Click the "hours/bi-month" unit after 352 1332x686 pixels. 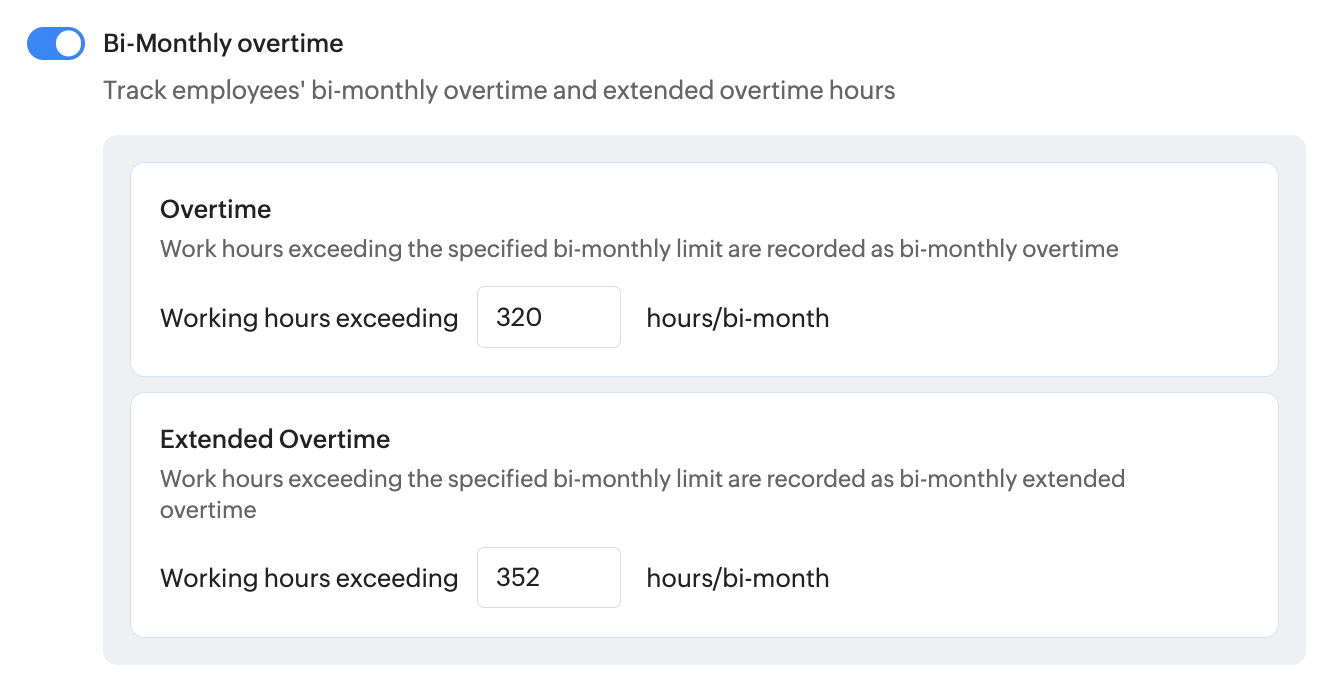738,578
